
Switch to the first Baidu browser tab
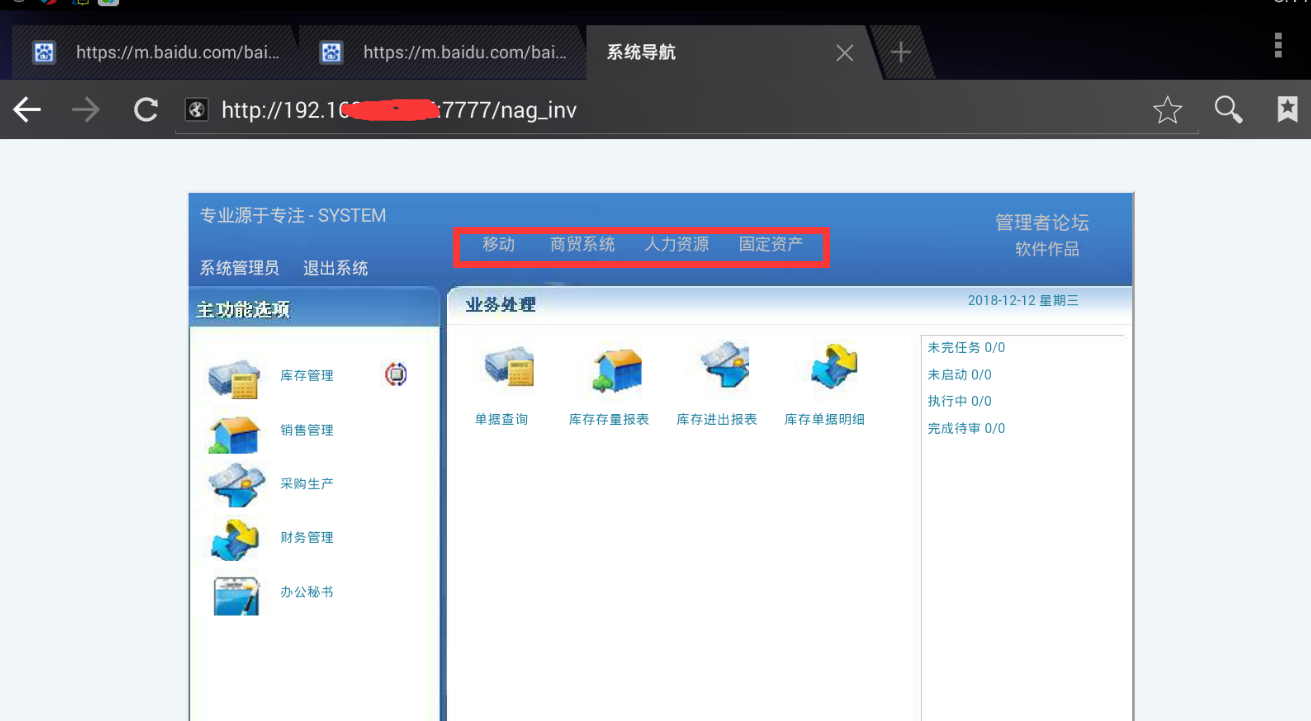tap(160, 52)
